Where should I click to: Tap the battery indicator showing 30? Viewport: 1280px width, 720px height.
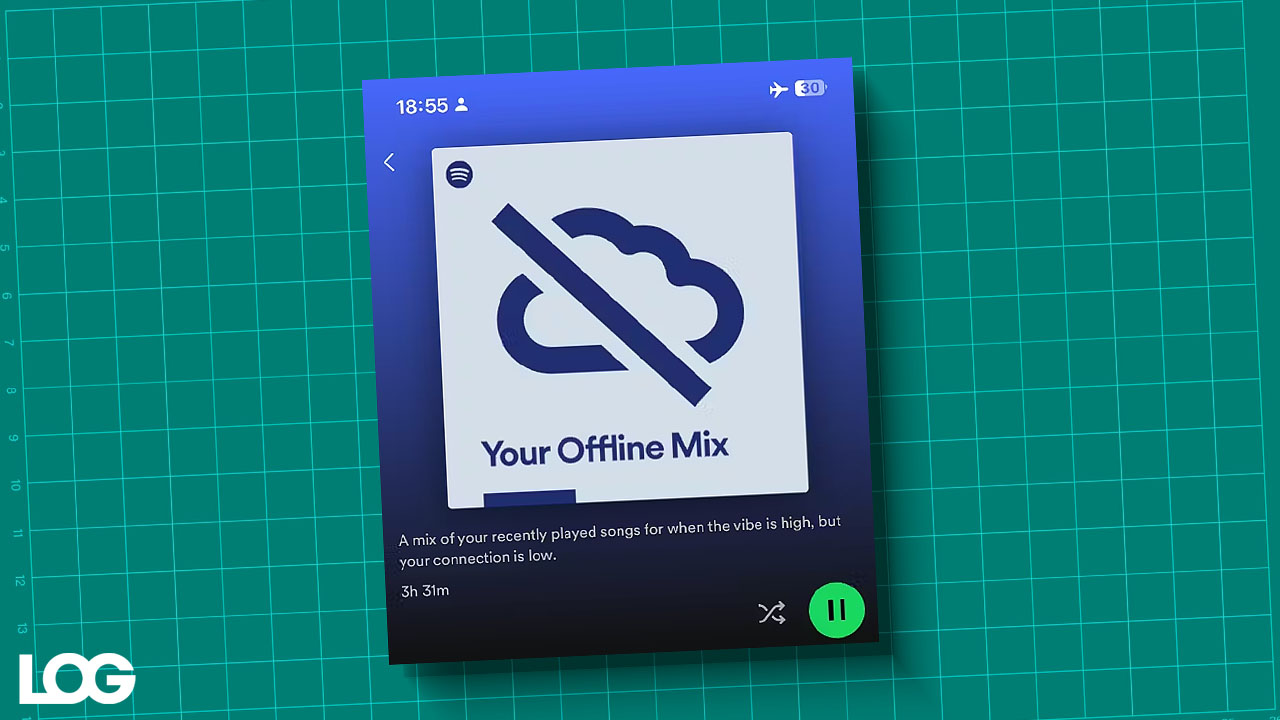(x=810, y=88)
